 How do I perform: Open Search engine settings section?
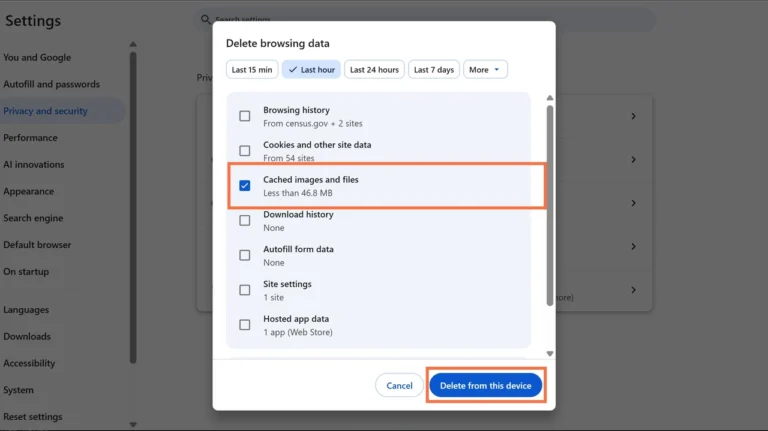[33, 218]
